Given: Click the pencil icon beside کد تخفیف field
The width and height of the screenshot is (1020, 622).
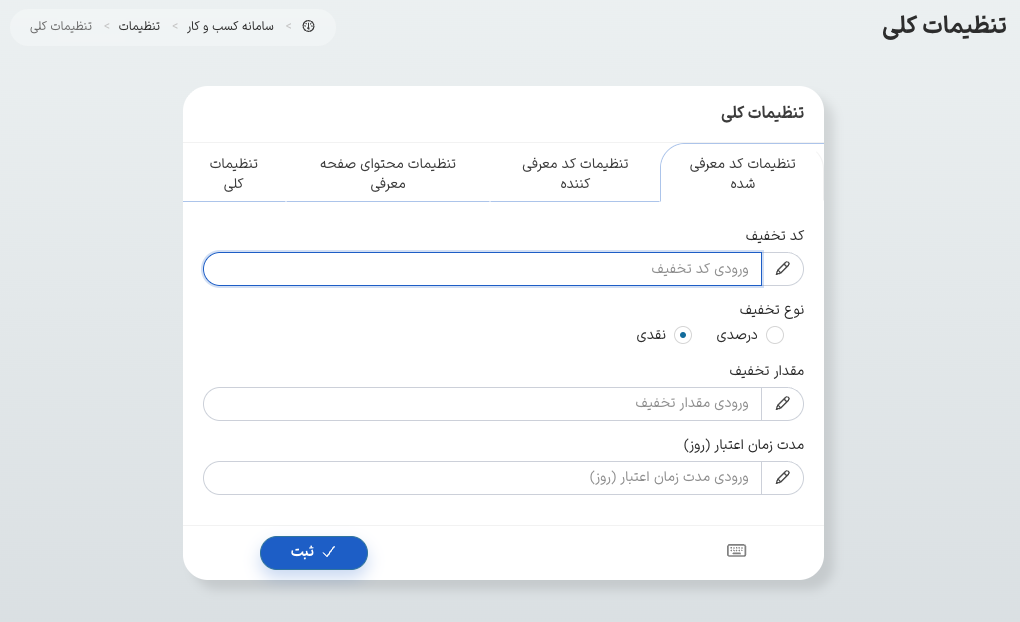Looking at the screenshot, I should pos(783,268).
